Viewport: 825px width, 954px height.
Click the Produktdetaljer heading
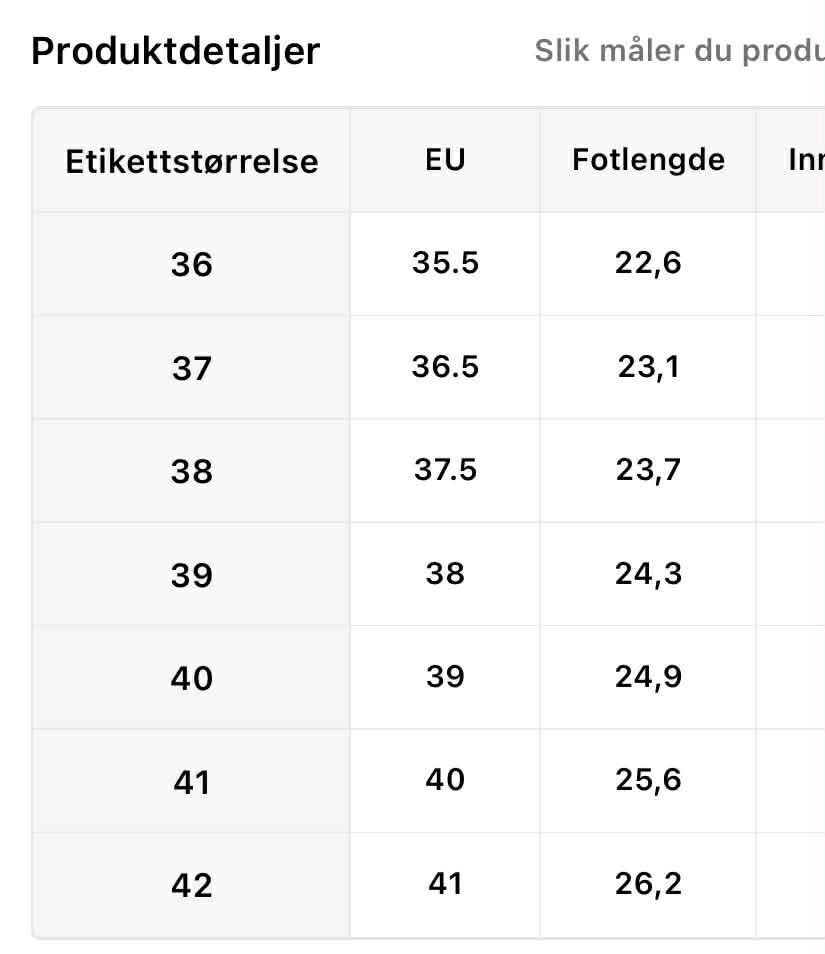(x=176, y=51)
